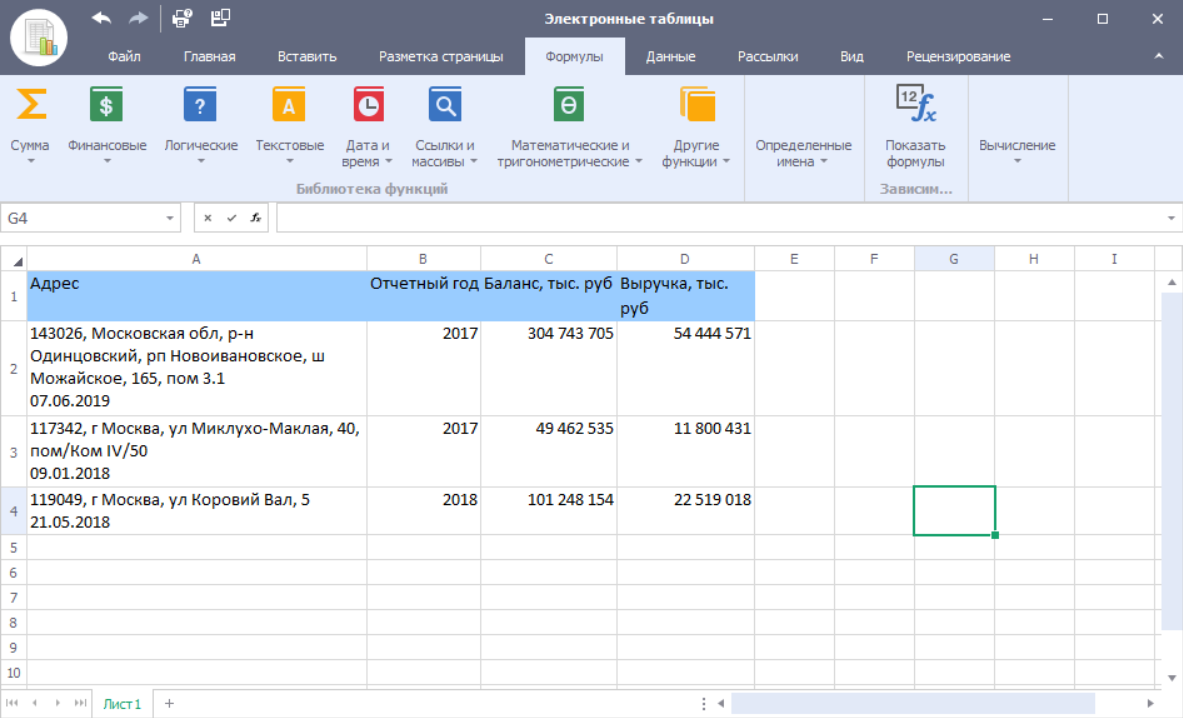This screenshot has width=1183, height=718.
Task: Select the Лист1 sheet tab
Action: (122, 704)
